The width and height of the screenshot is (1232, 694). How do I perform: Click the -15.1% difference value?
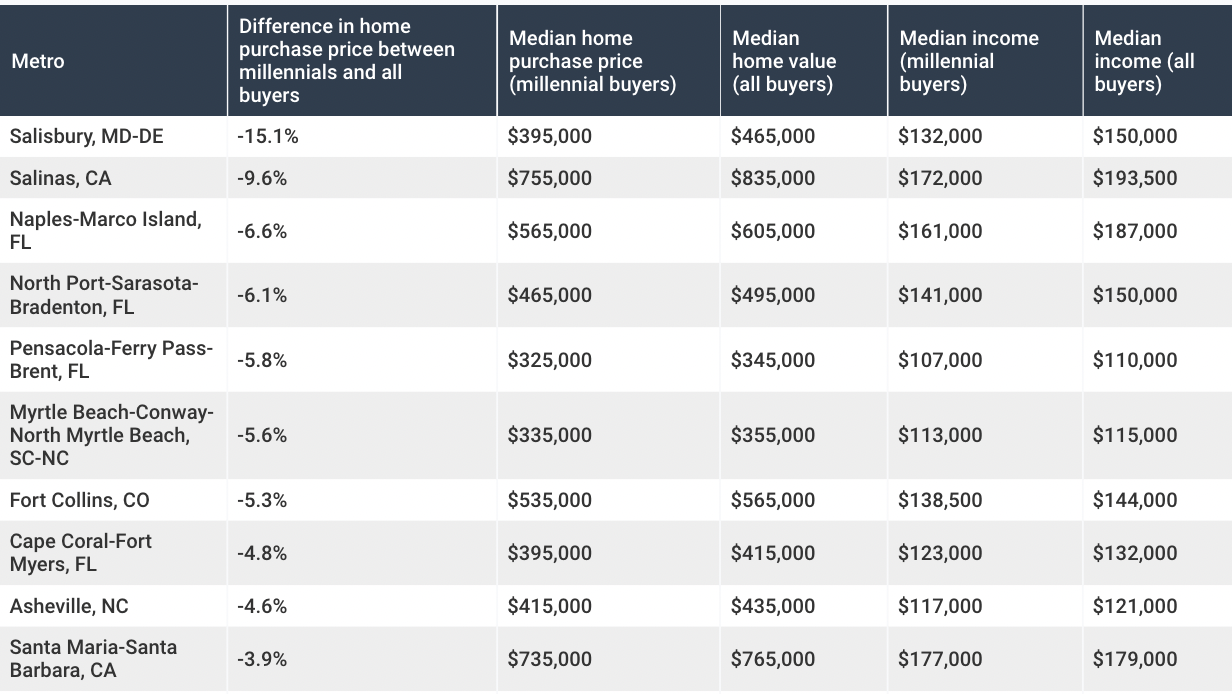tap(268, 136)
